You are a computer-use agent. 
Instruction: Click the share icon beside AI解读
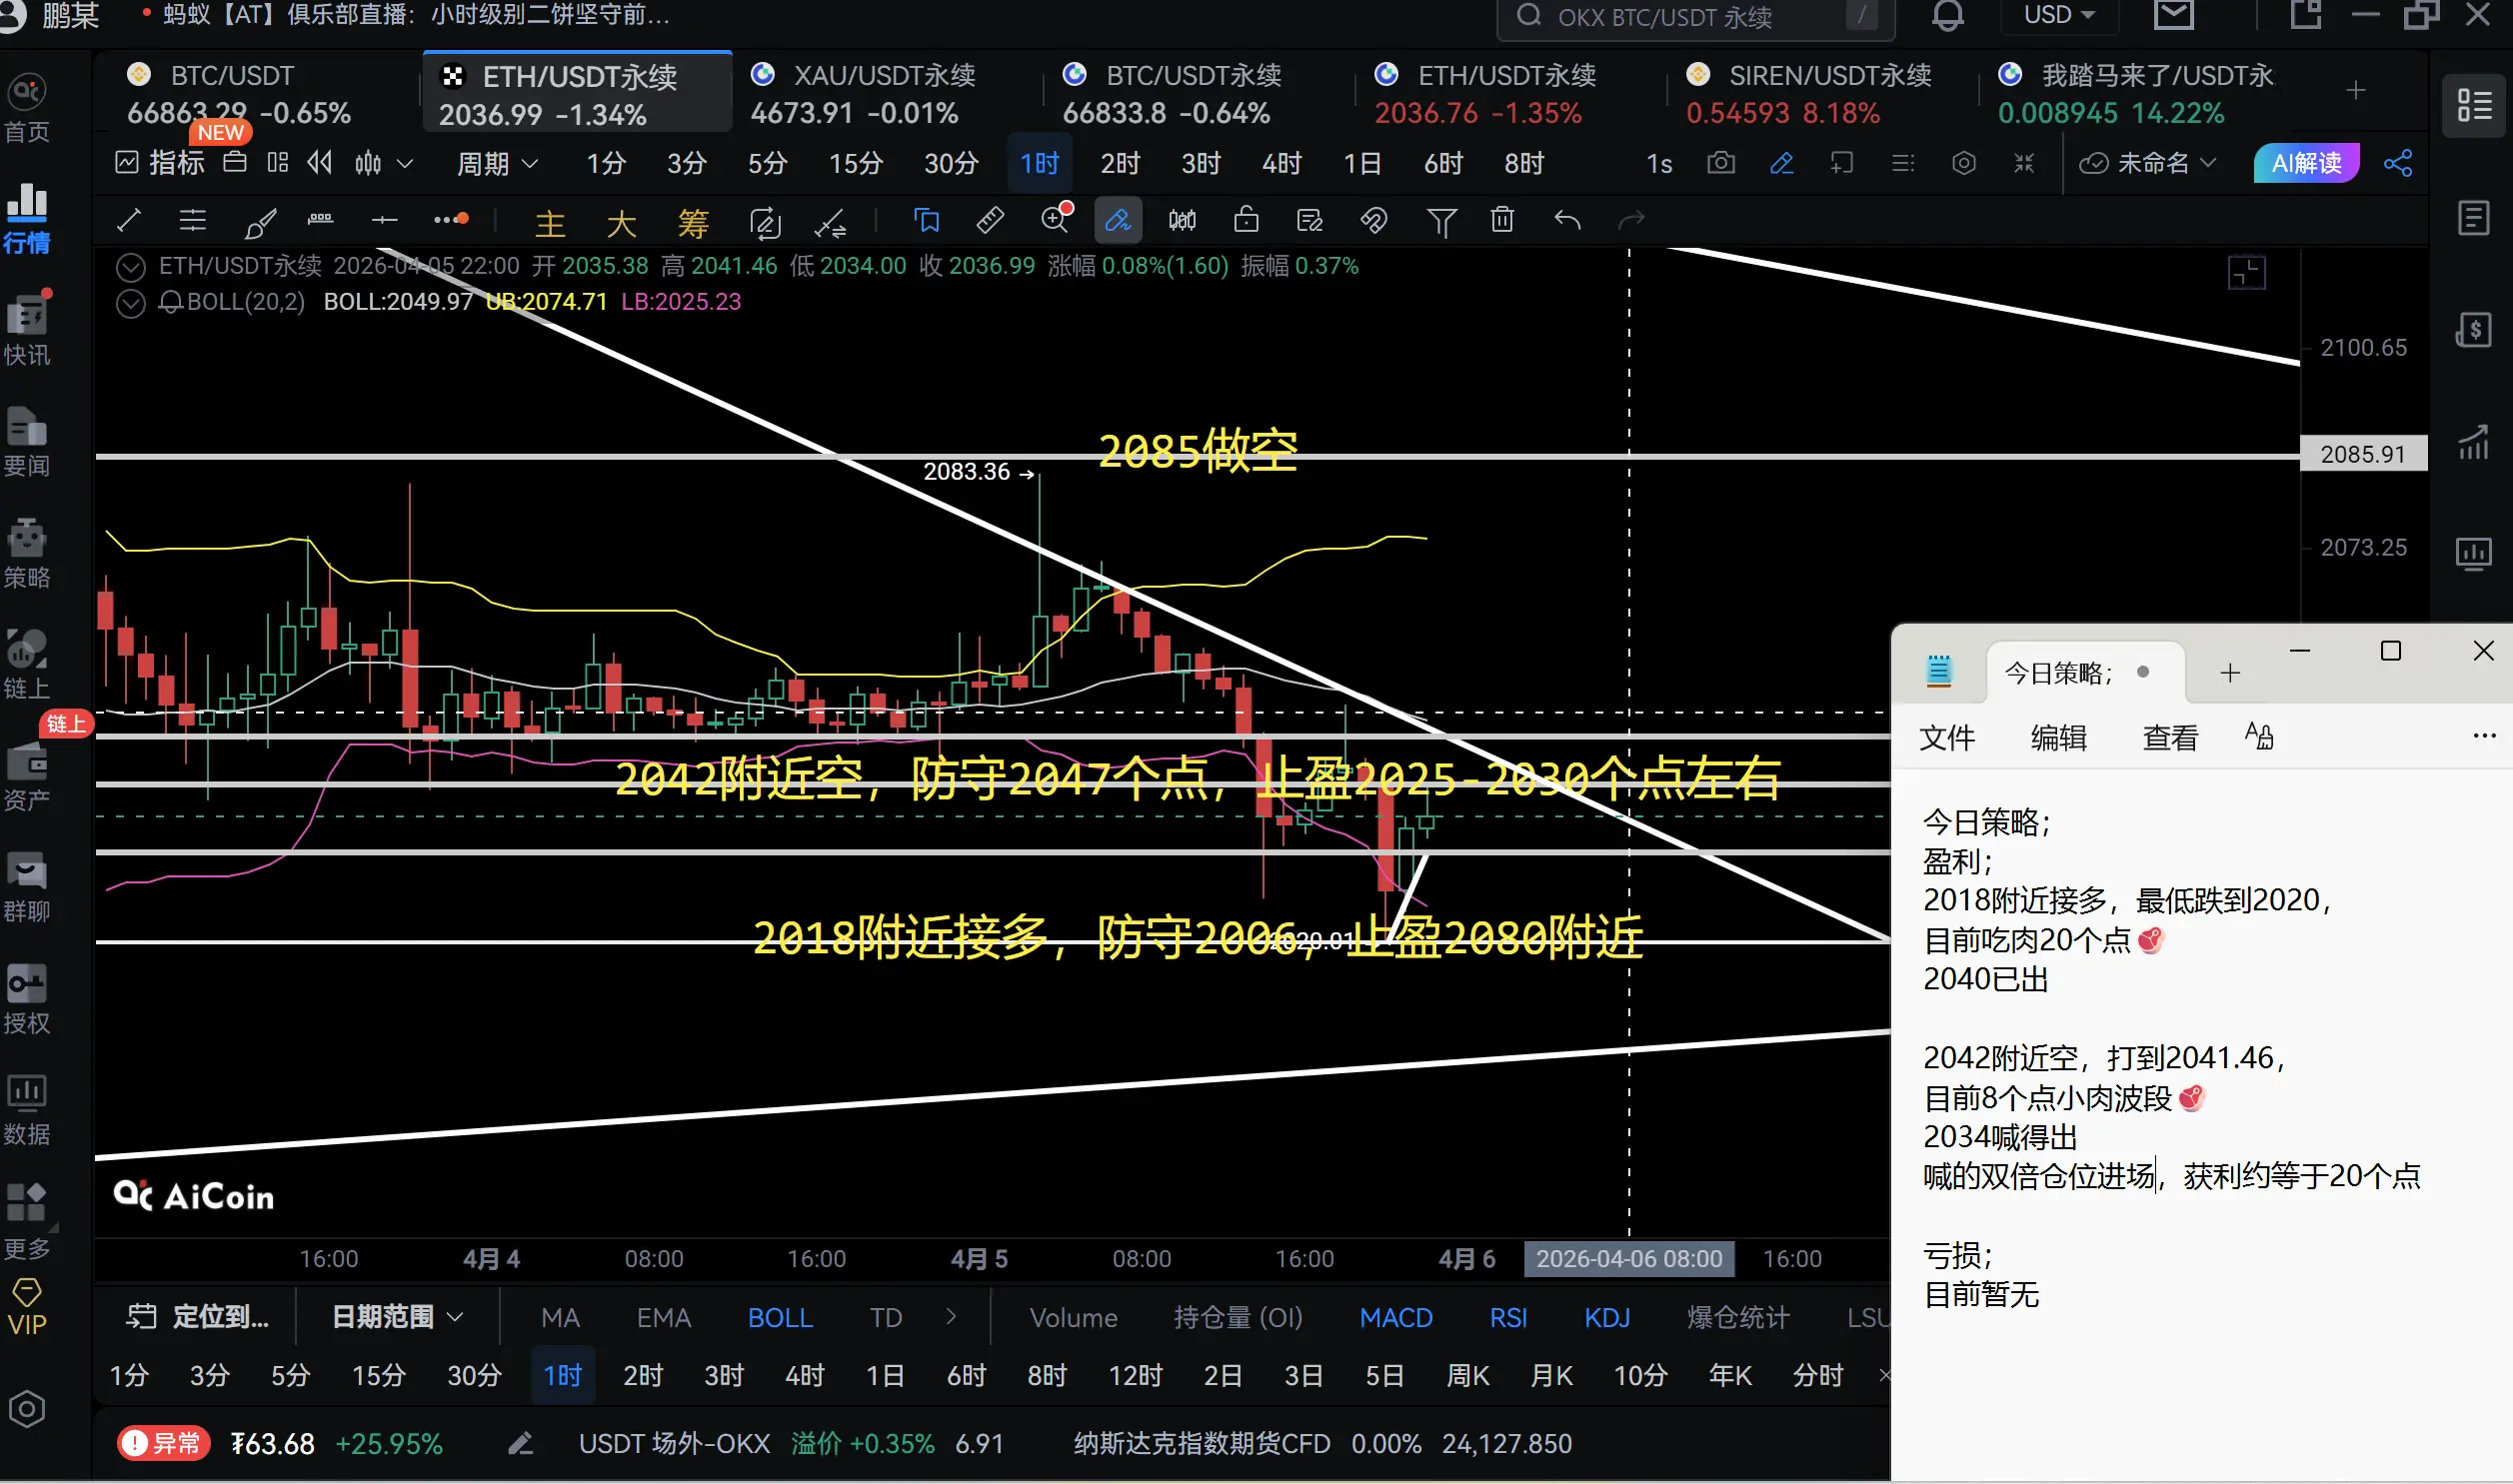click(2397, 163)
